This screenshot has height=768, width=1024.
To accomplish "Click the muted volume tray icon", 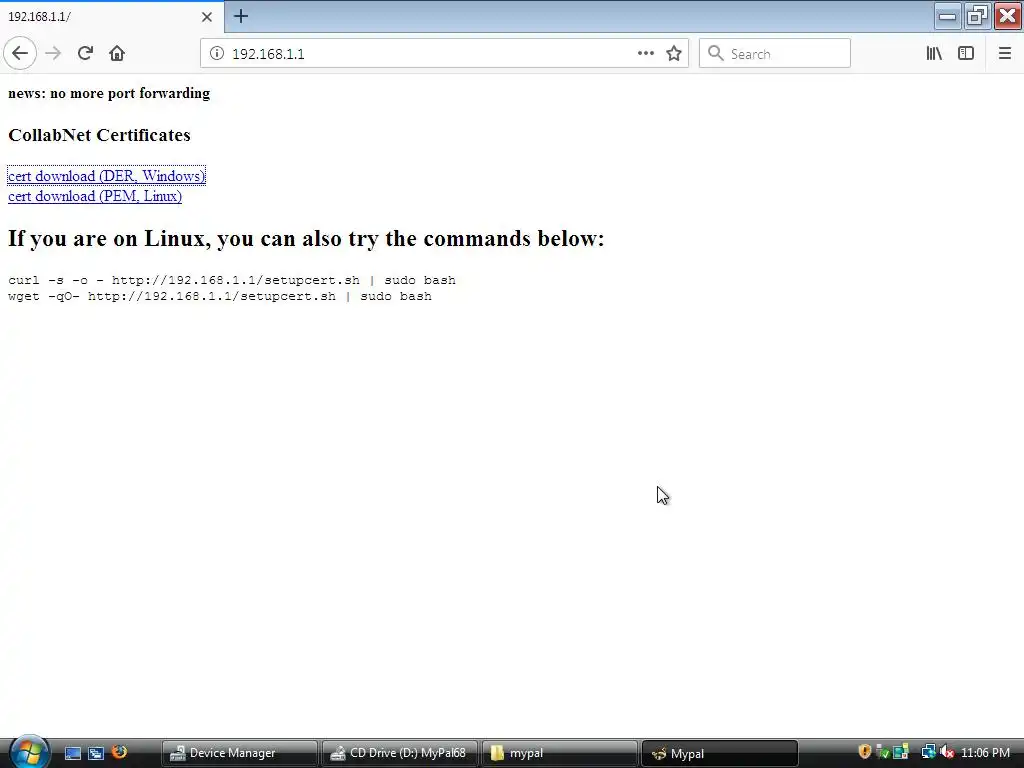I will 947,752.
